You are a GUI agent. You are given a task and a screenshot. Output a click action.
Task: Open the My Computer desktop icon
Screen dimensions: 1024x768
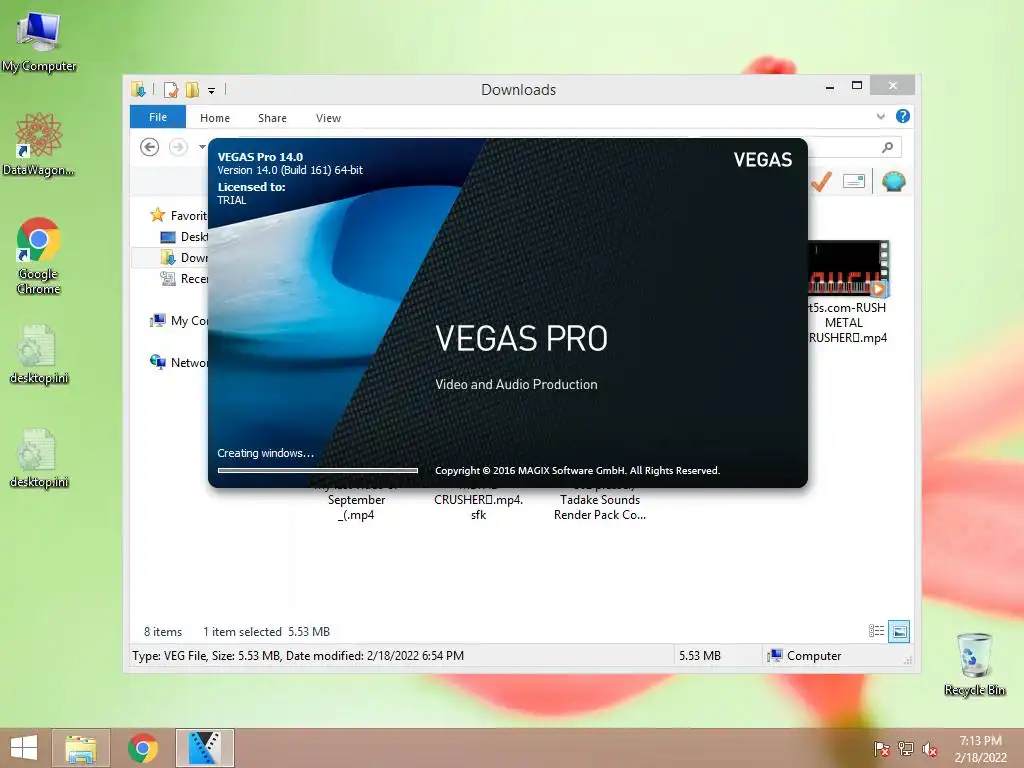click(39, 40)
